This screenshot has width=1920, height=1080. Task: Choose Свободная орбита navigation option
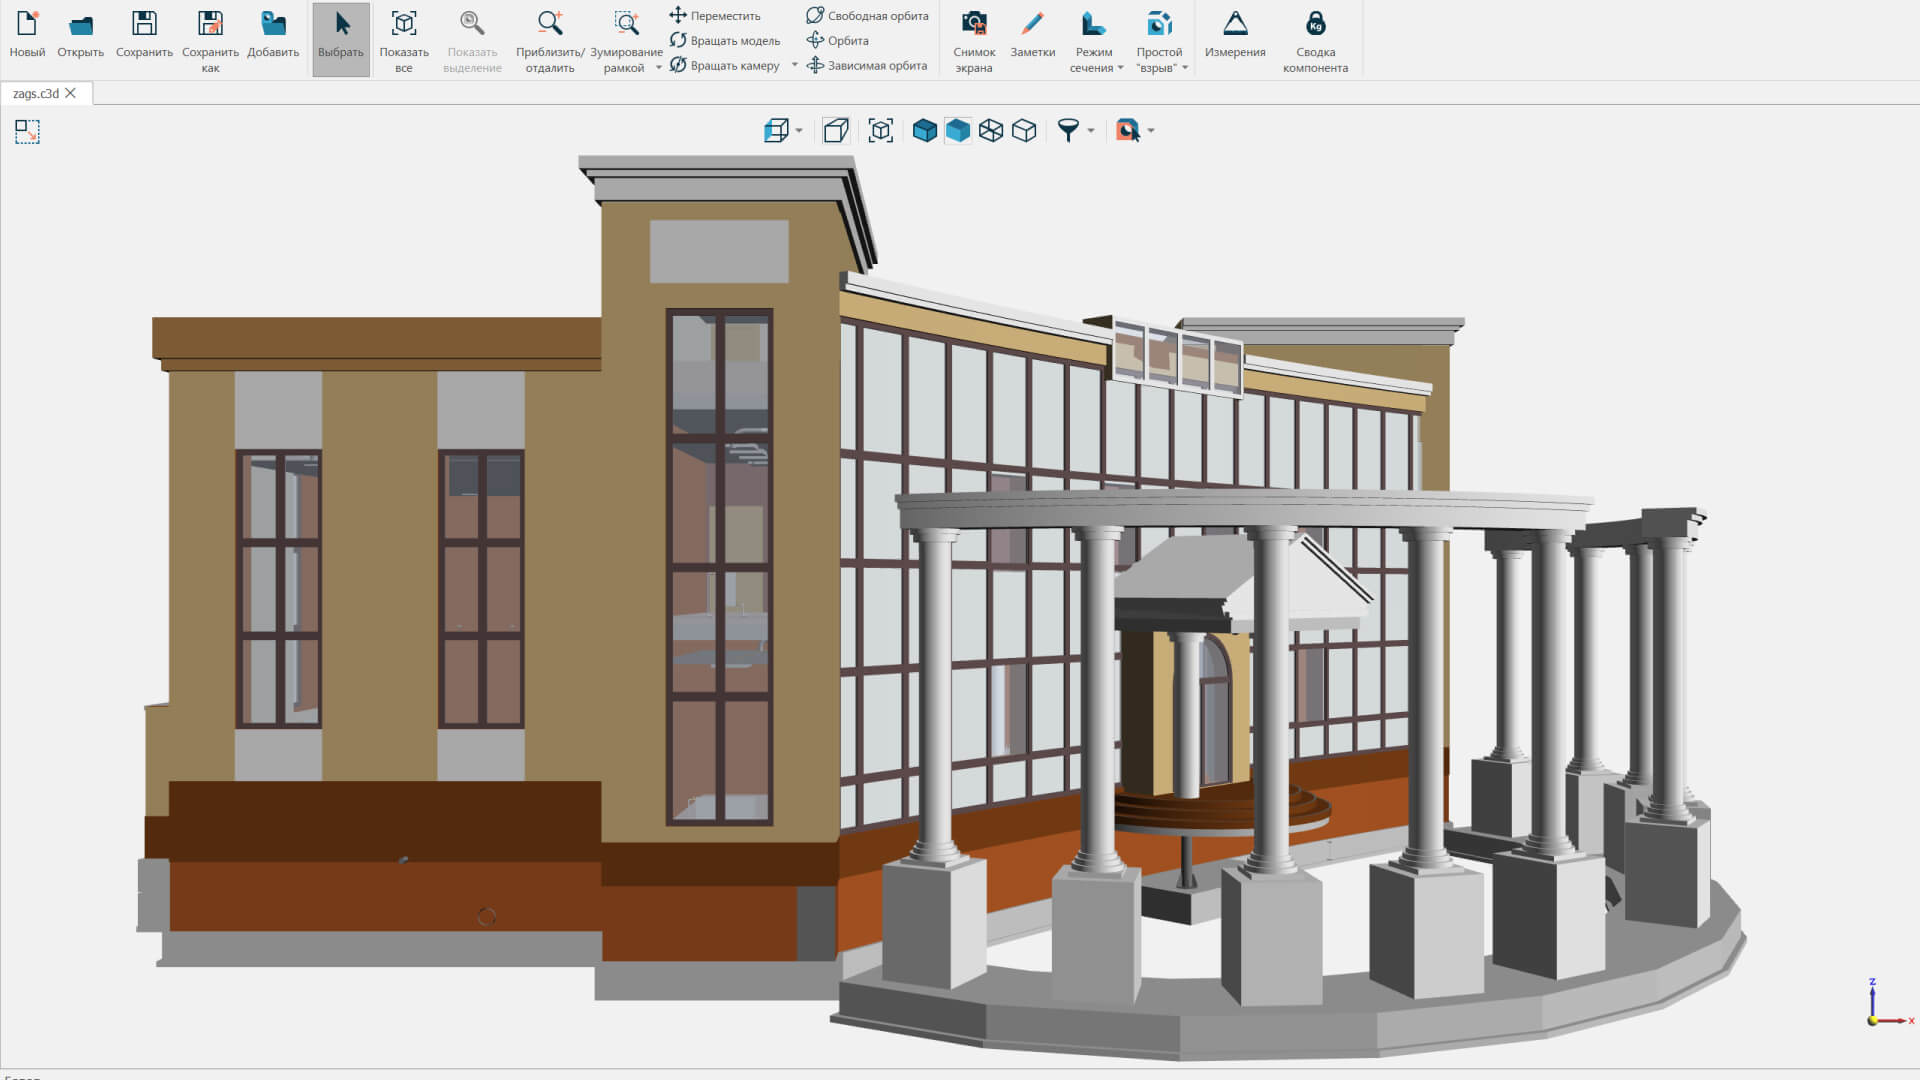pos(867,15)
